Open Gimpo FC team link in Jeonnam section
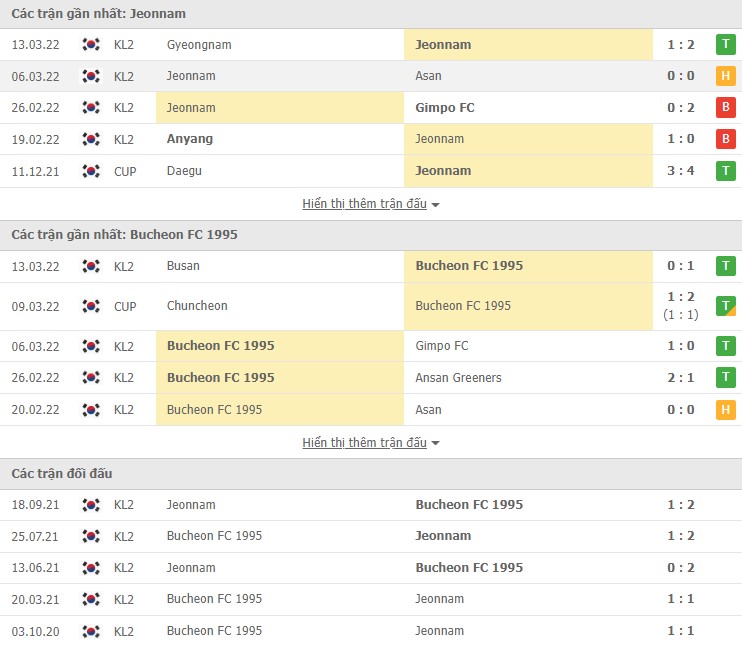 coord(445,108)
